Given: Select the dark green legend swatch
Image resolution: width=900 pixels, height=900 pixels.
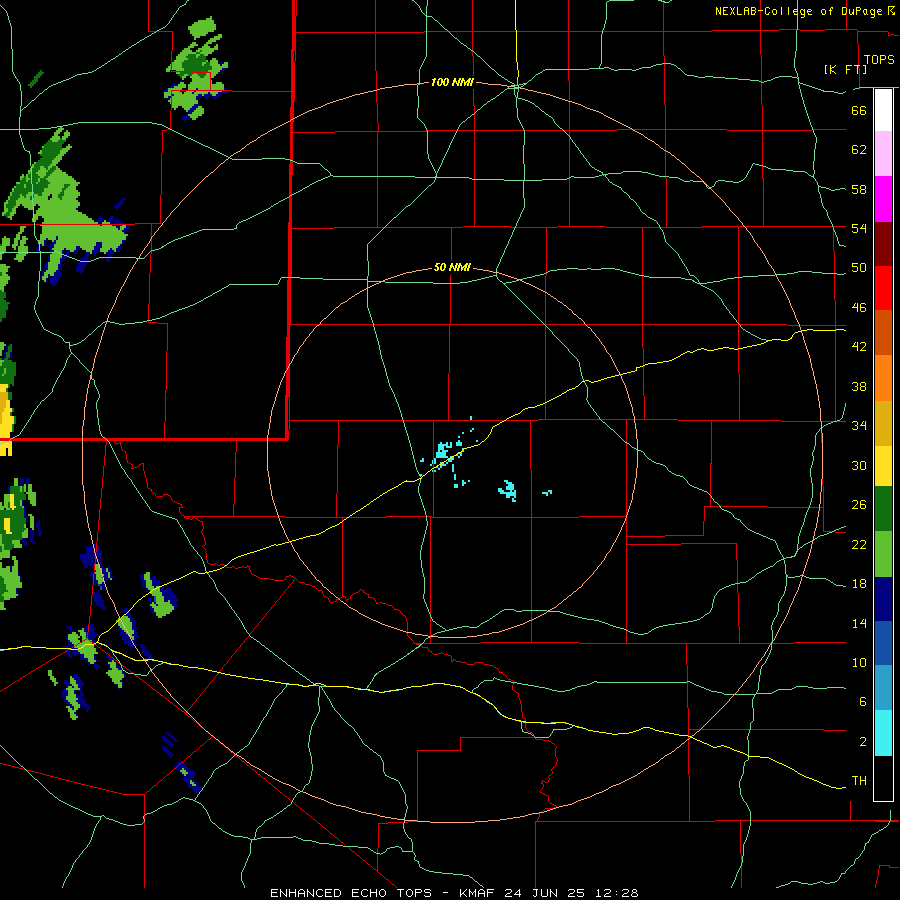Looking at the screenshot, I should coord(883,509).
